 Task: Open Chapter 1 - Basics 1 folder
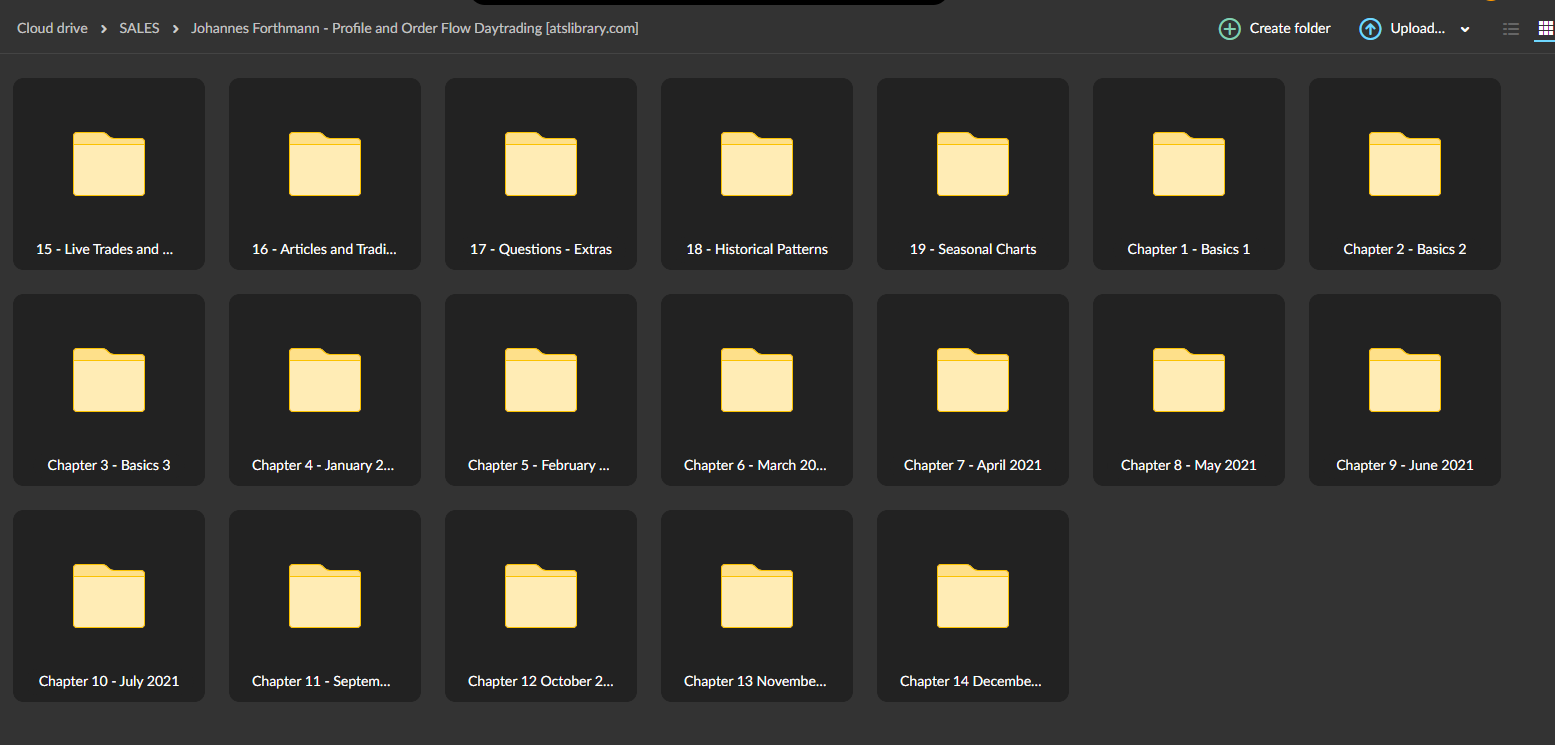1189,174
